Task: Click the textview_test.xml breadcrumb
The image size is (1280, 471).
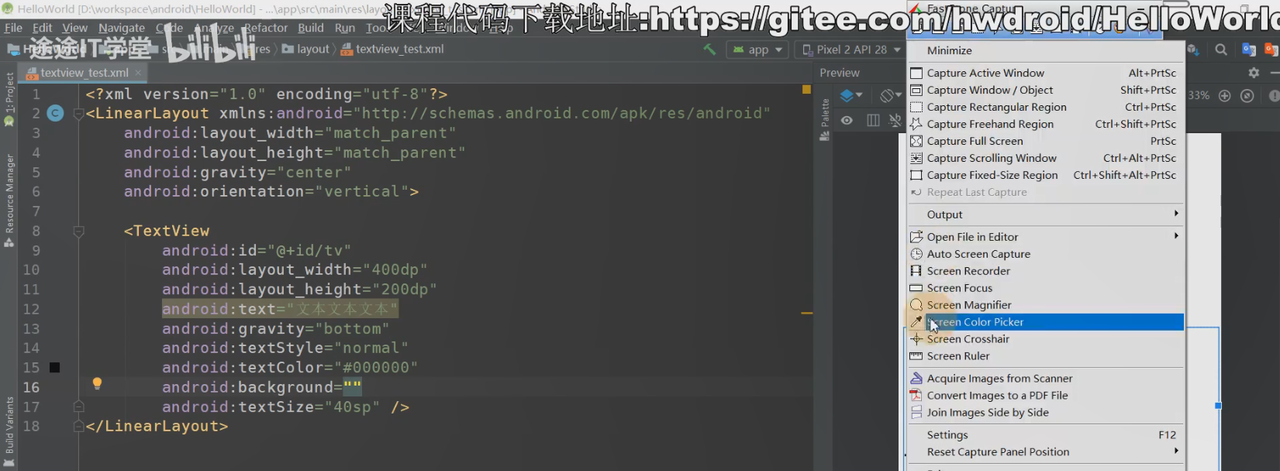Action: tap(392, 49)
